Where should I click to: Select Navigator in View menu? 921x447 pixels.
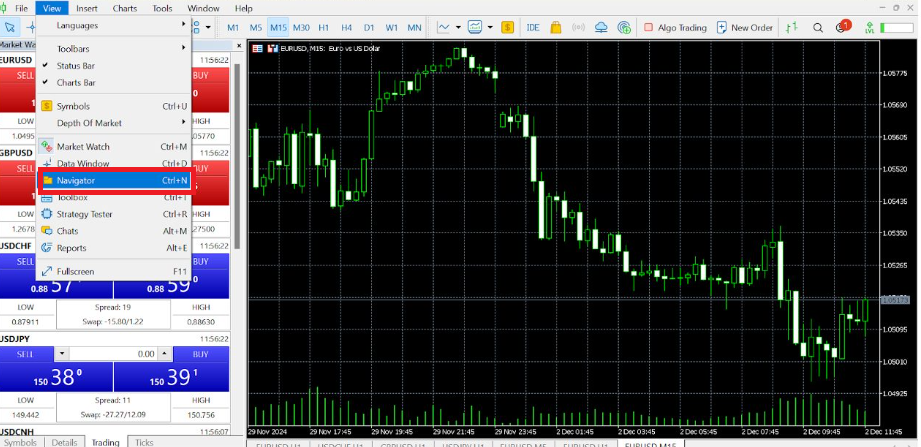coord(114,180)
